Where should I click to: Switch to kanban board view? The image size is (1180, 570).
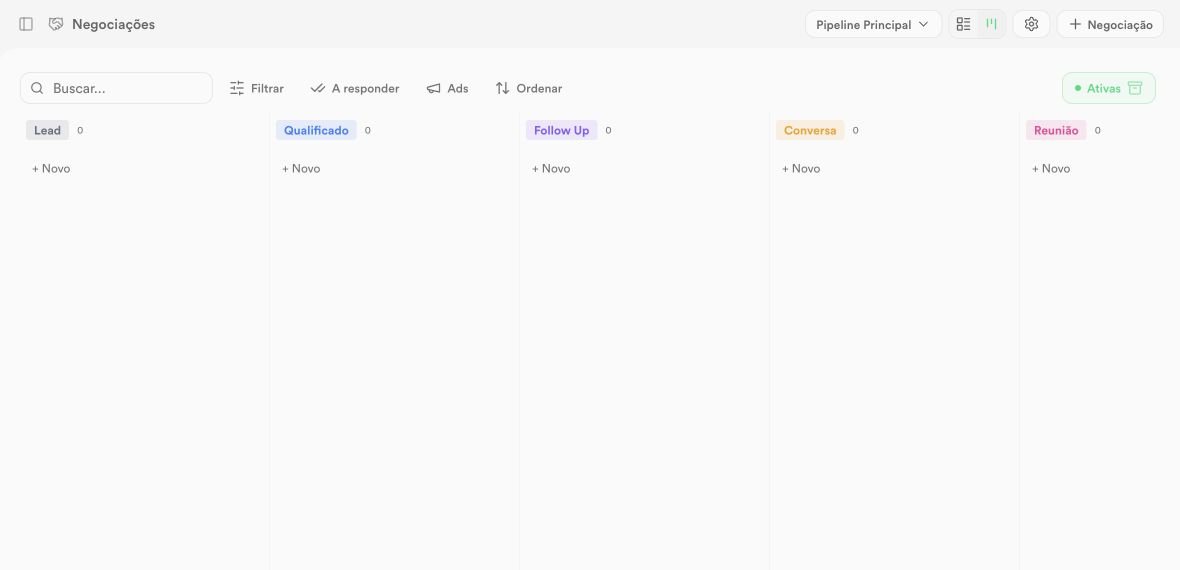[x=991, y=24]
